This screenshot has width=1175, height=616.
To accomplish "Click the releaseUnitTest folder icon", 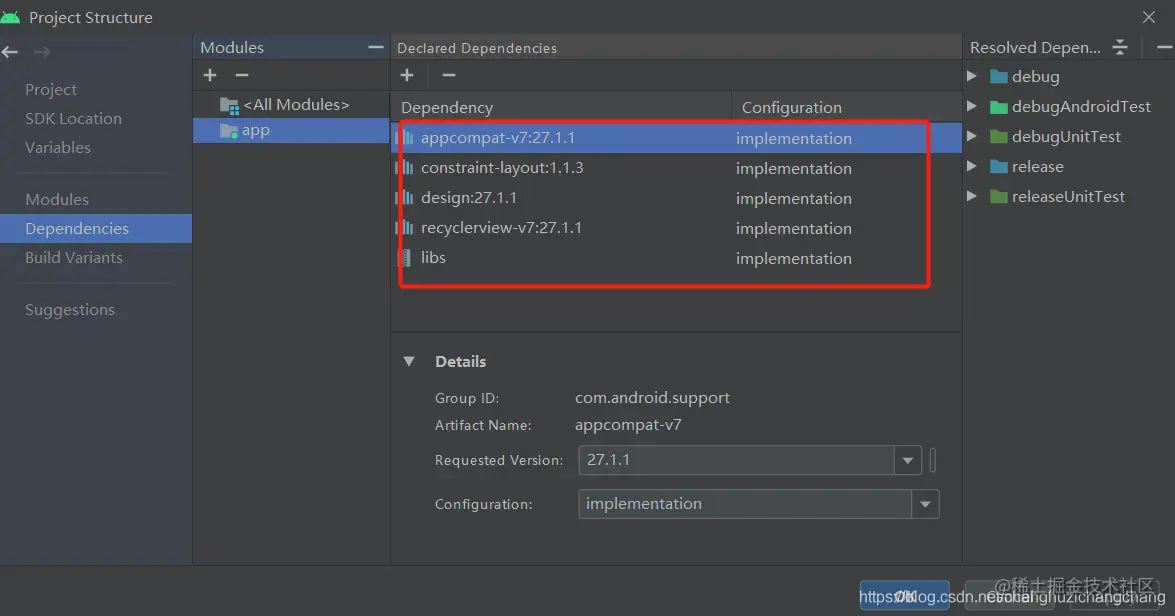I will [999, 196].
